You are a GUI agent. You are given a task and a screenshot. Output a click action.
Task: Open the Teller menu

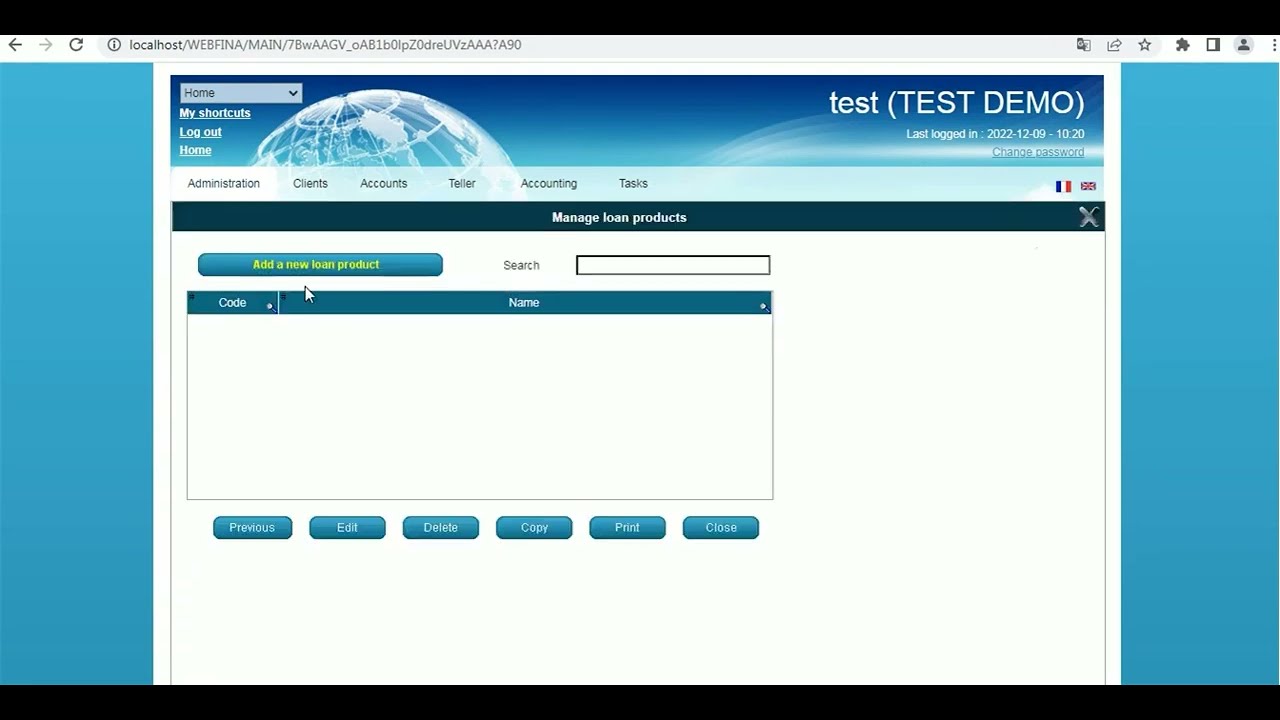click(462, 184)
